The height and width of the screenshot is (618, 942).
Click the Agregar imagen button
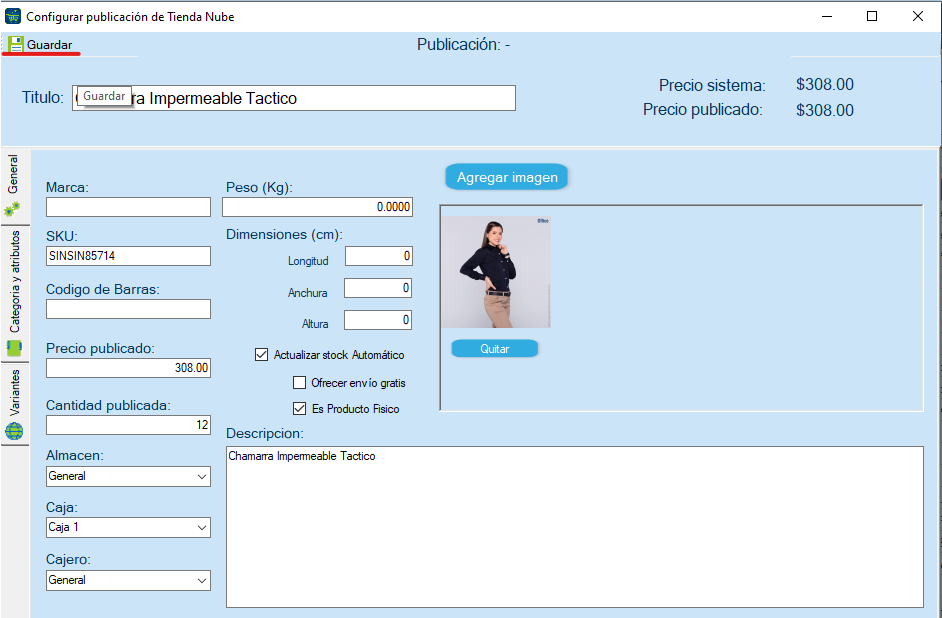click(x=507, y=177)
